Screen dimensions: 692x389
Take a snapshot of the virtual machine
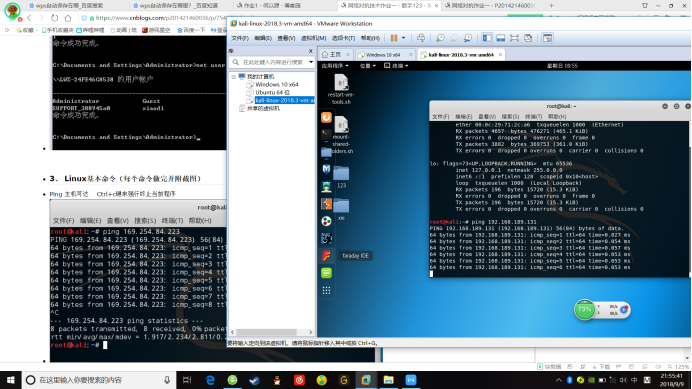click(440, 38)
